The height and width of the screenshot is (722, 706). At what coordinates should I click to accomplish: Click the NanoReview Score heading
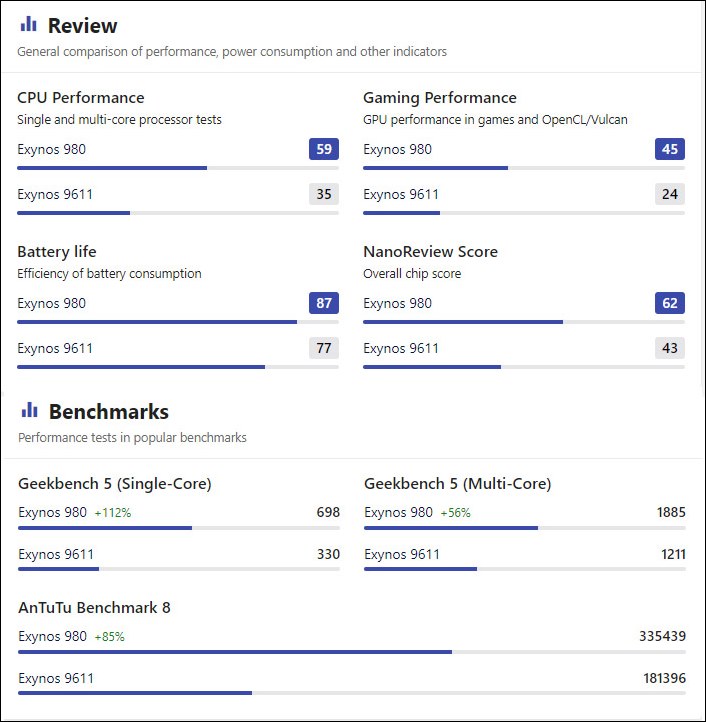[431, 251]
